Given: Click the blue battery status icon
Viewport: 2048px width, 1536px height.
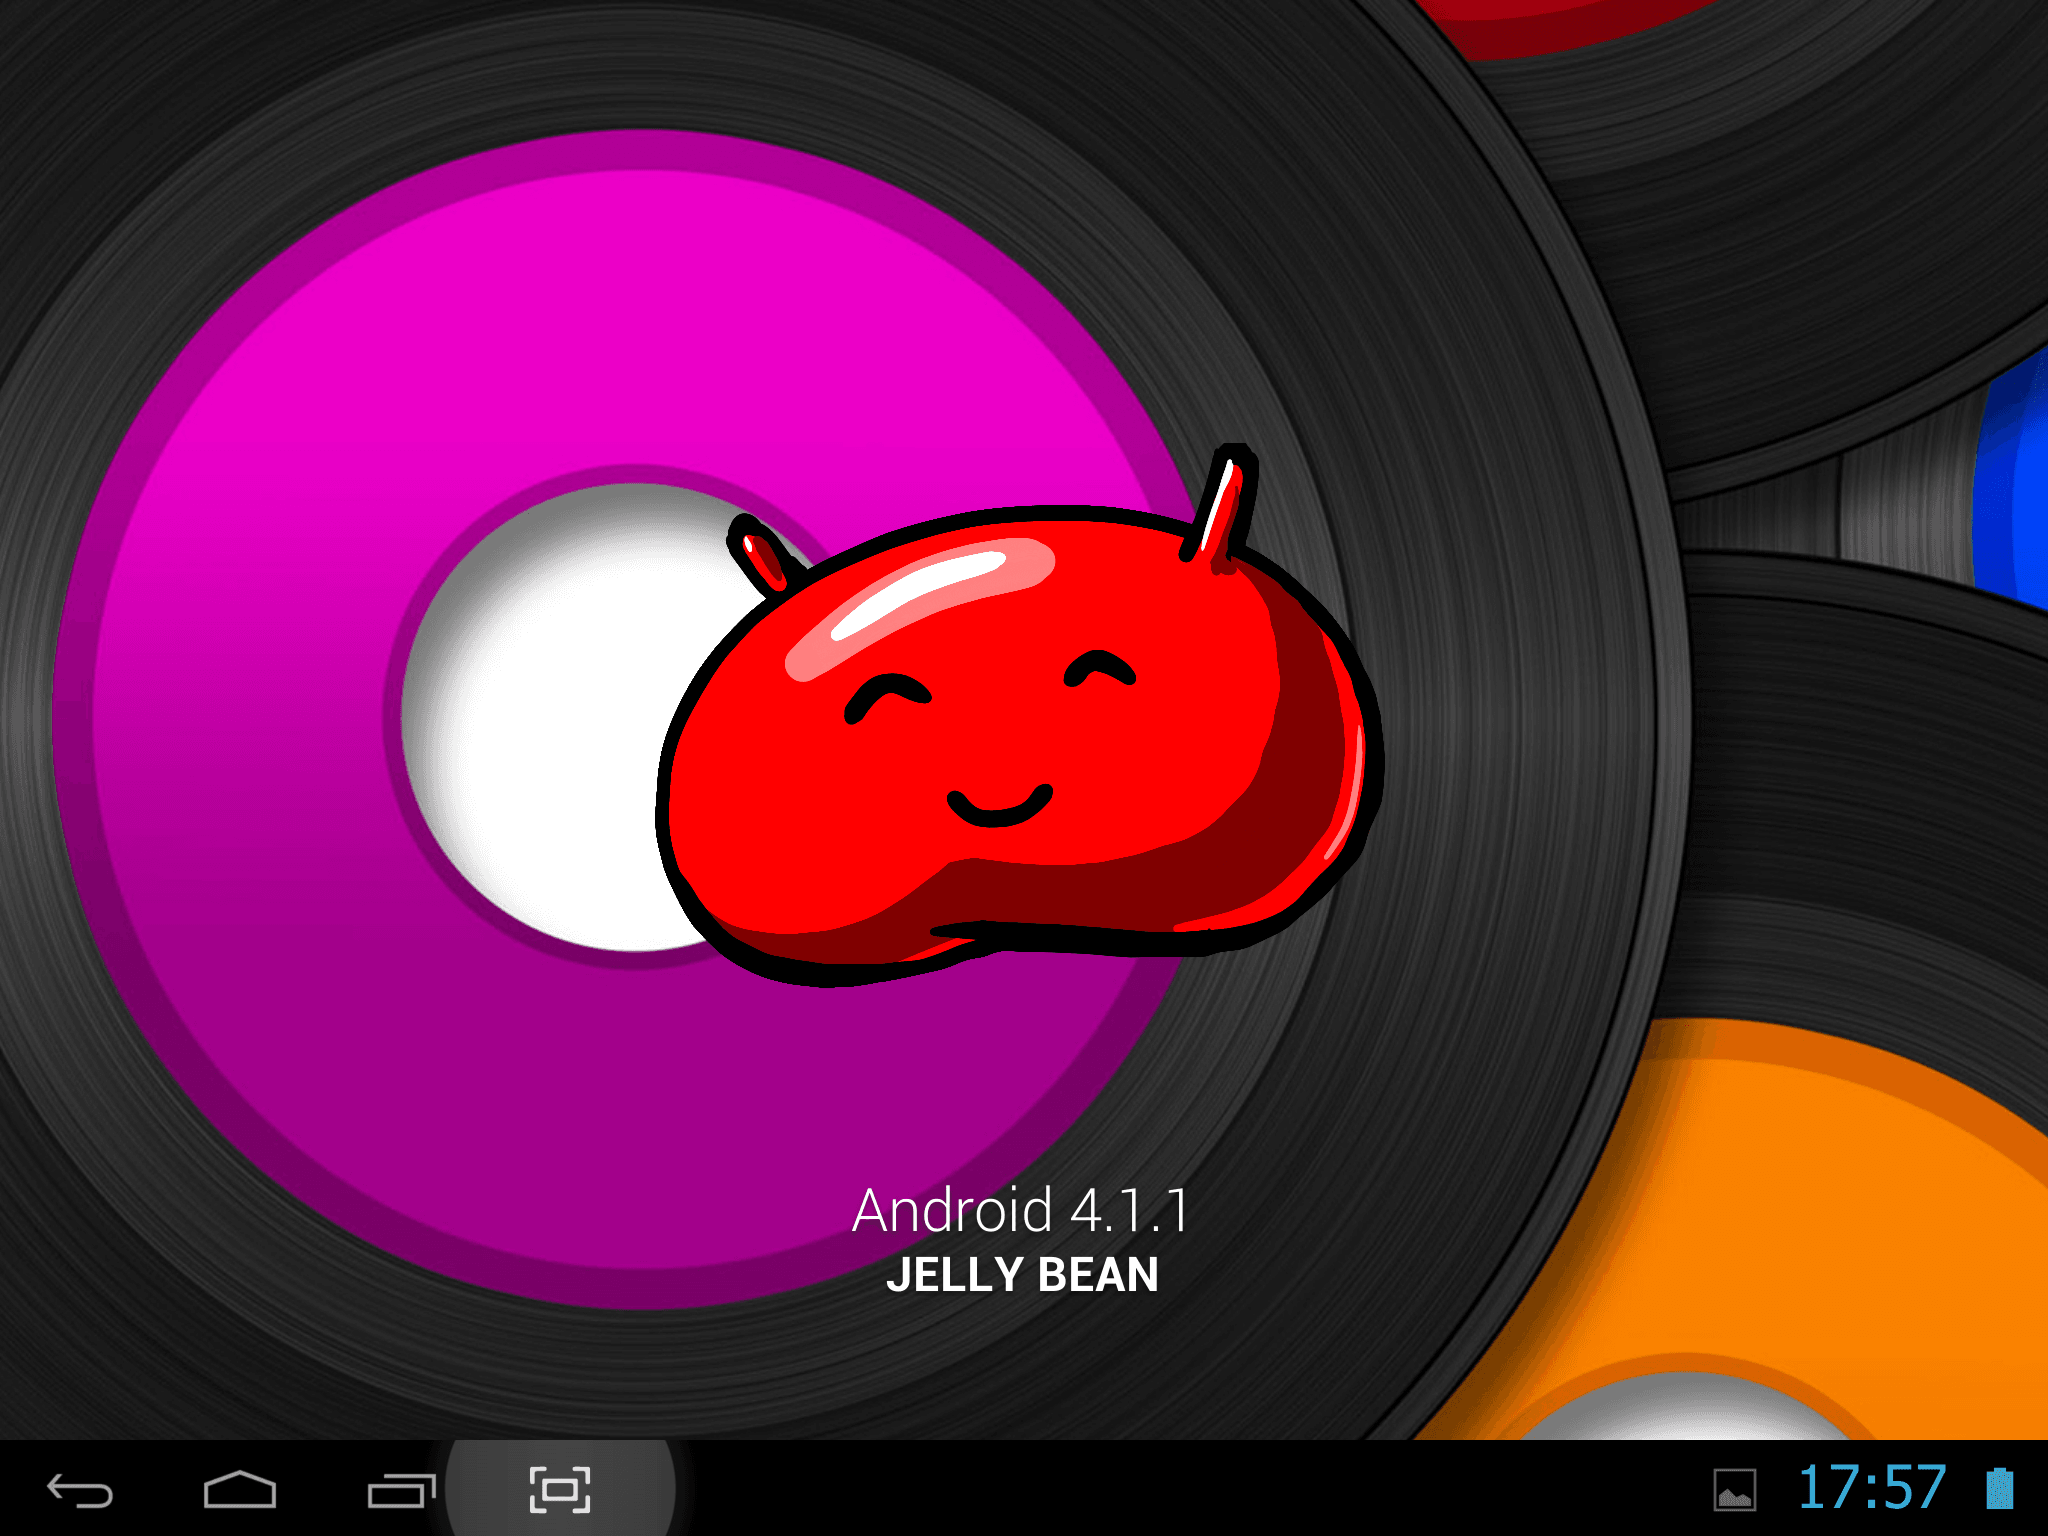Looking at the screenshot, I should pos(1999,1488).
